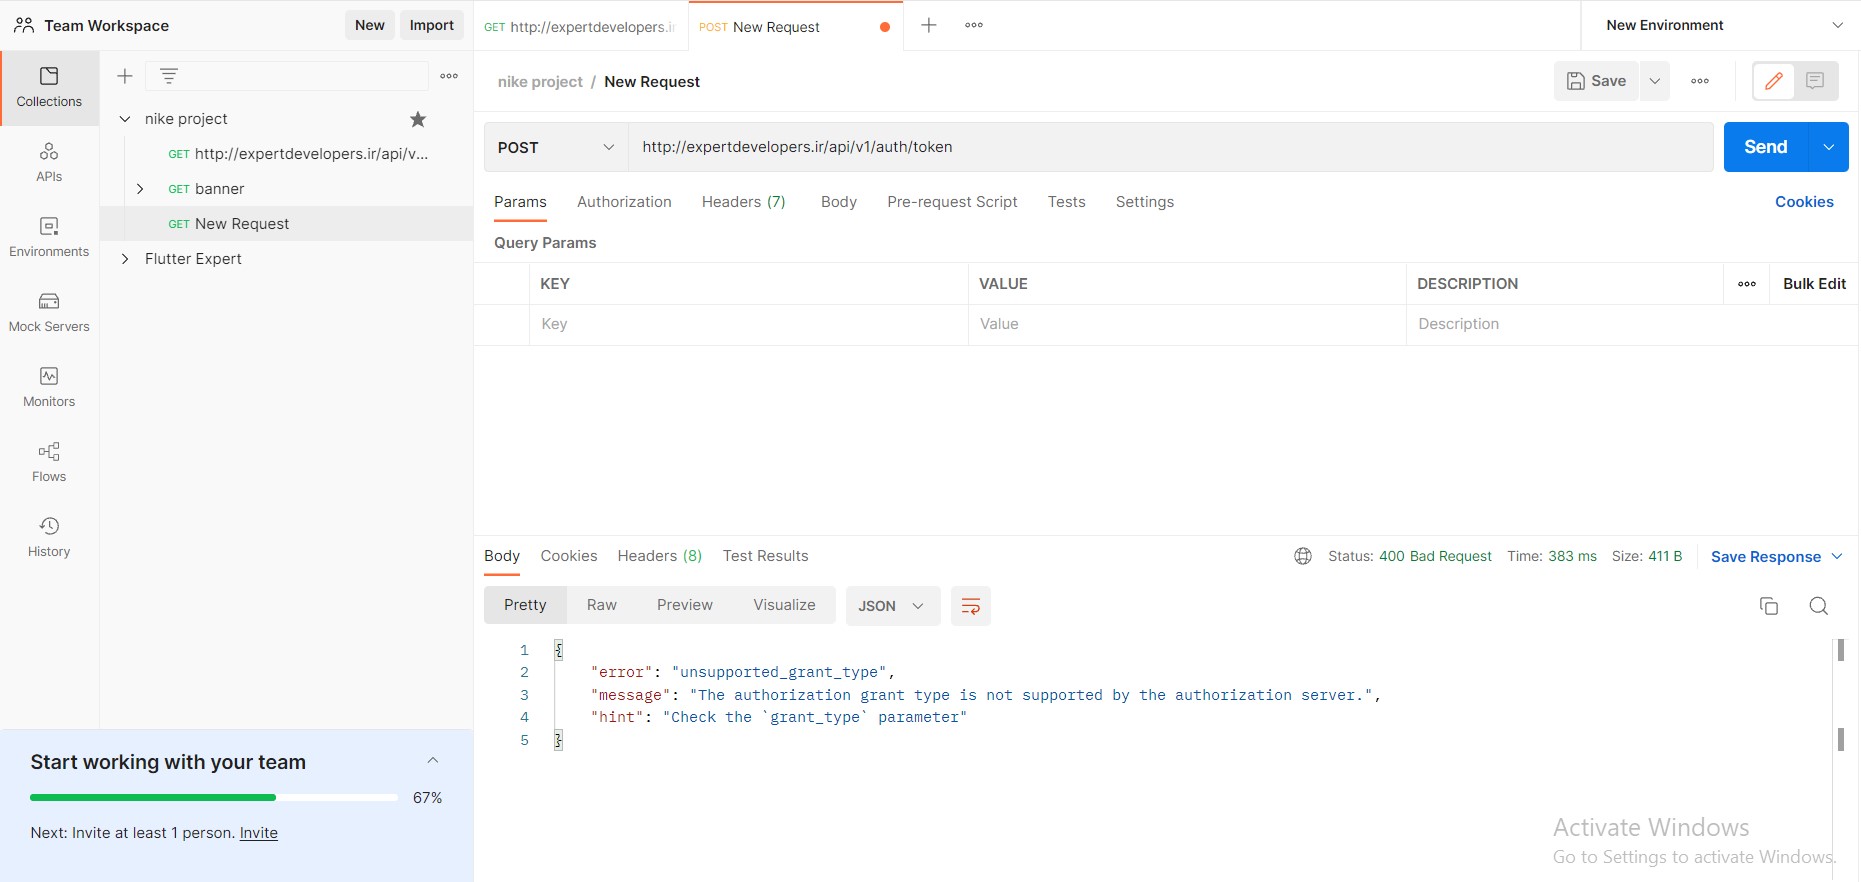This screenshot has height=882, width=1861.
Task: Click the Invite link
Action: tap(258, 833)
